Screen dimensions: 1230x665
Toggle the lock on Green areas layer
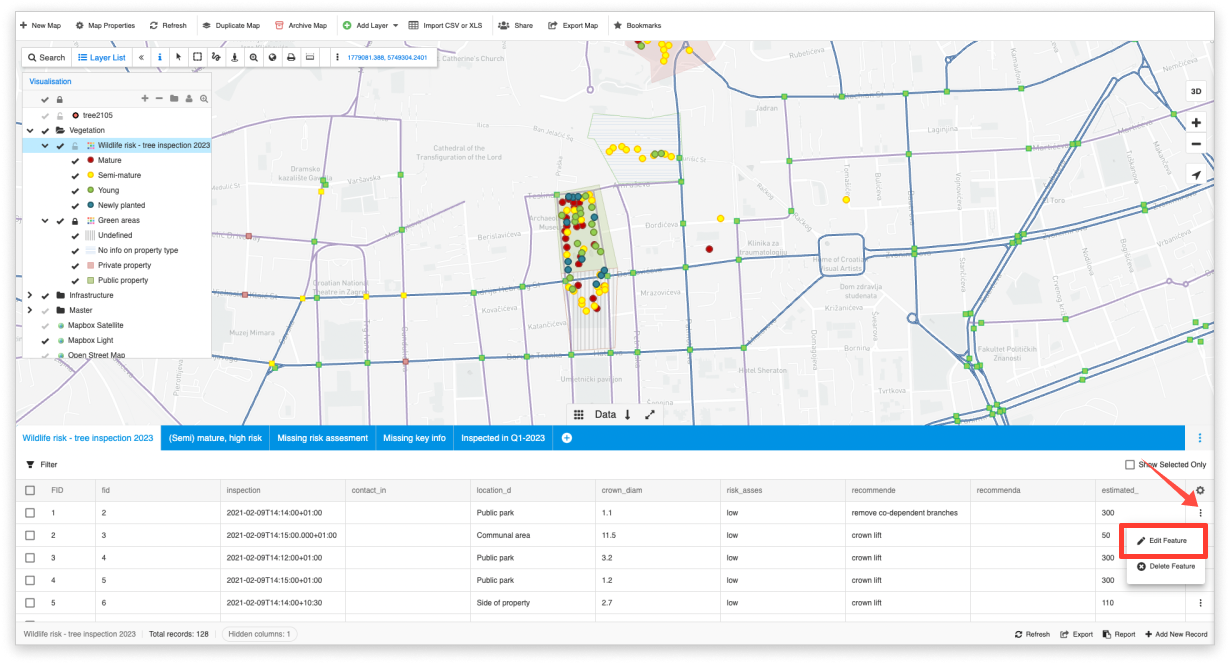pyautogui.click(x=75, y=220)
